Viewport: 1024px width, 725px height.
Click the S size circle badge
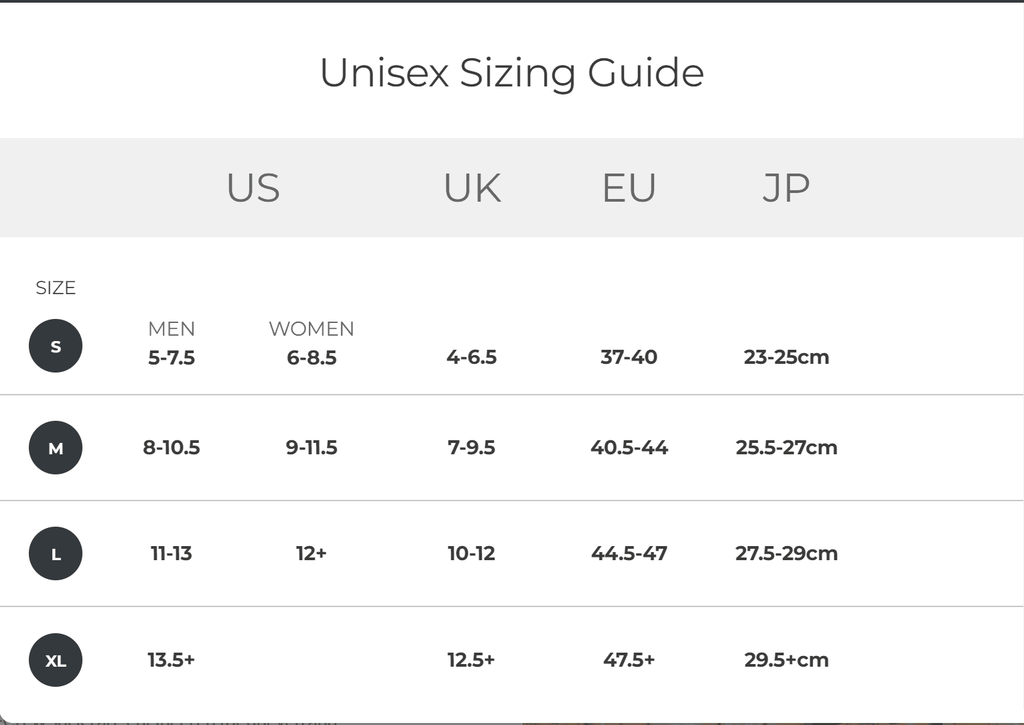pos(56,346)
